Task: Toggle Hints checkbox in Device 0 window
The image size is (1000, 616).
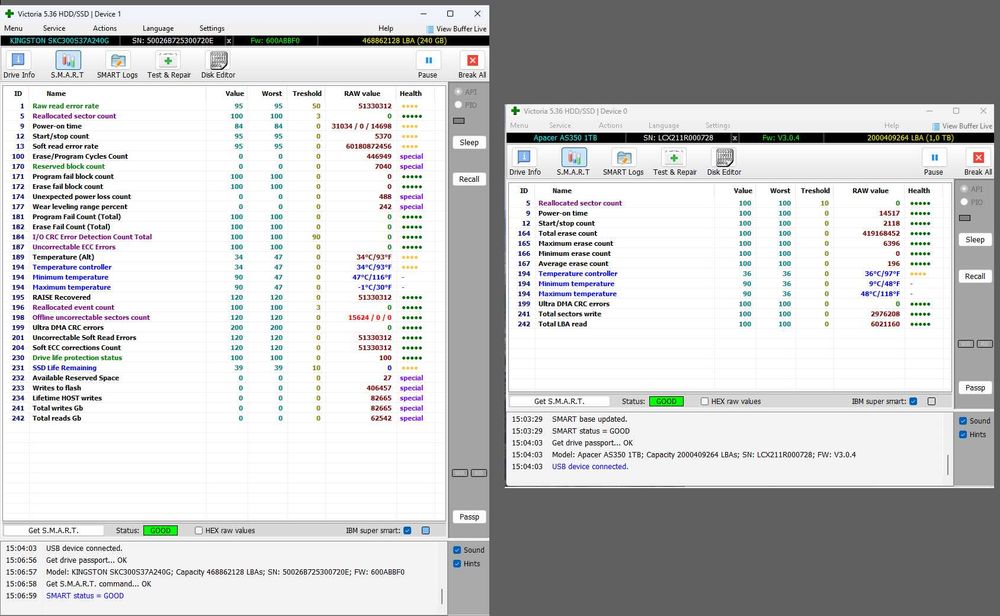Action: [963, 434]
